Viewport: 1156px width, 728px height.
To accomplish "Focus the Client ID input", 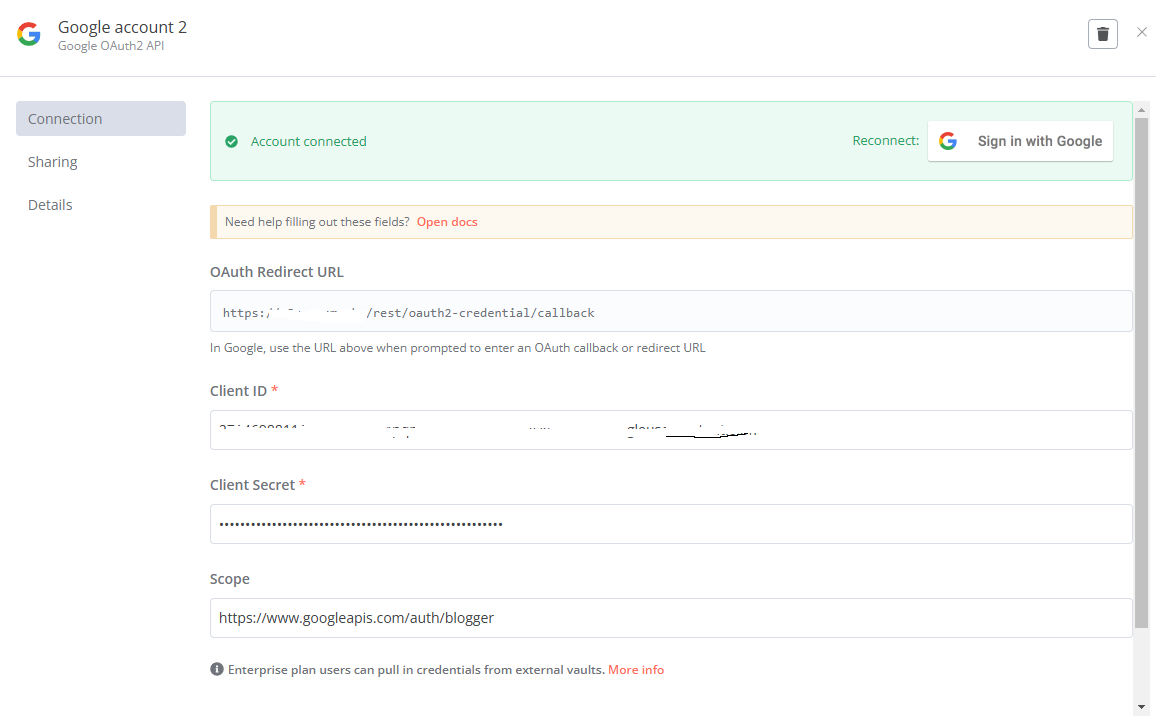I will [671, 430].
